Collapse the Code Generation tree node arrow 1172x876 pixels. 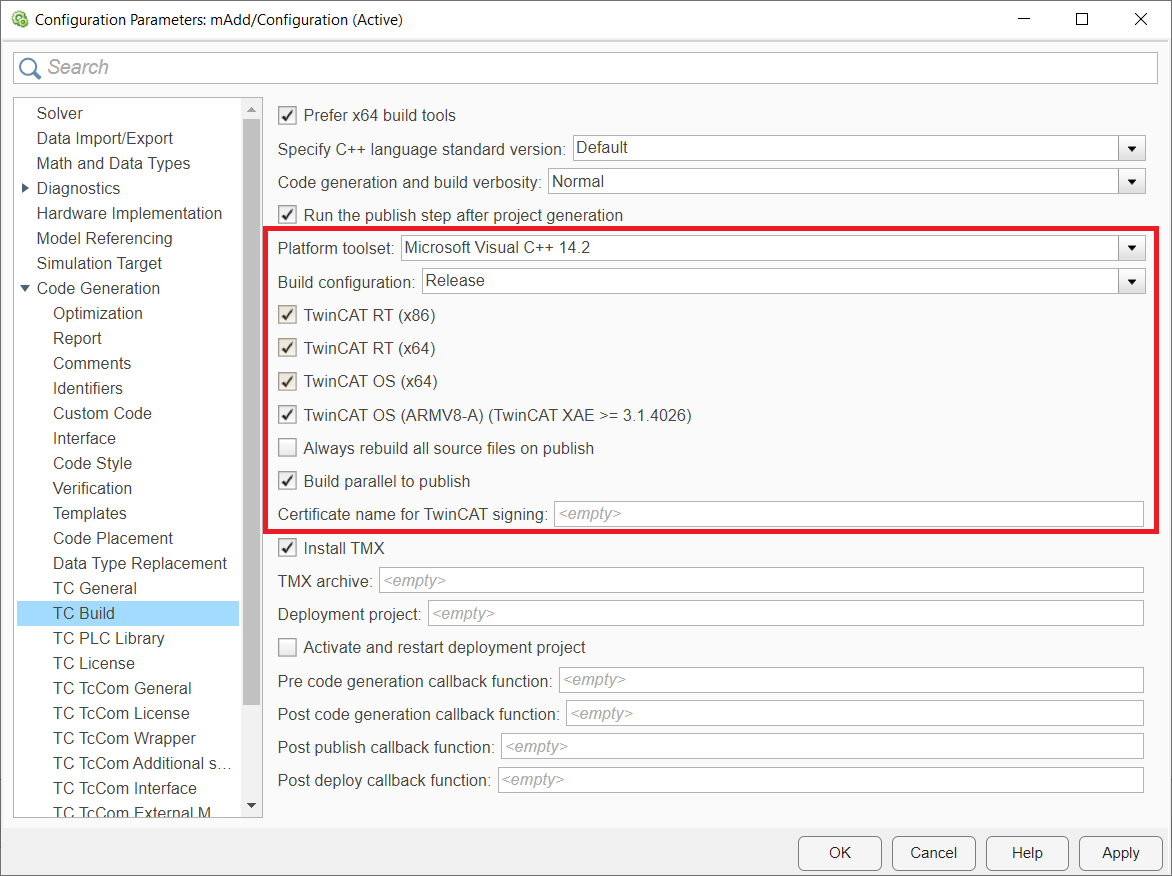coord(25,289)
